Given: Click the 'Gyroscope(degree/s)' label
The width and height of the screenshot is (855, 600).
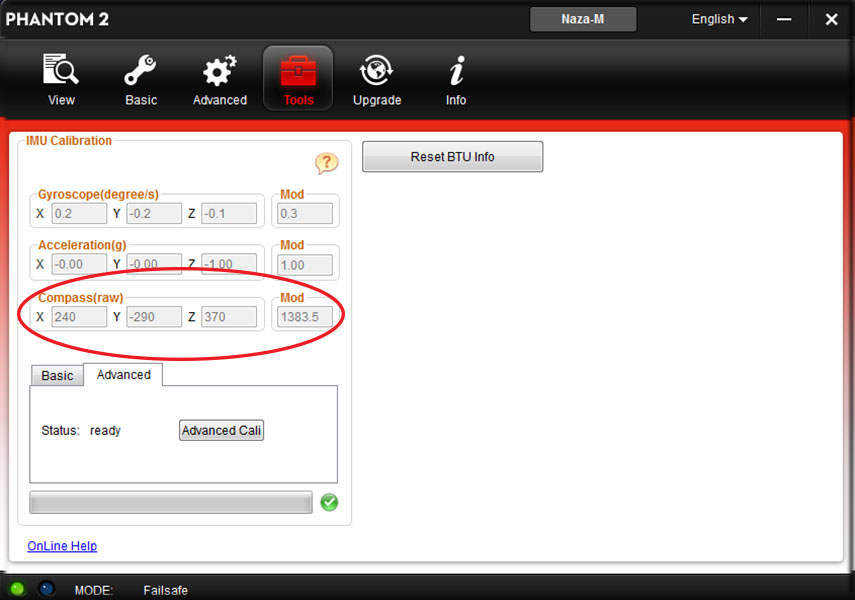Looking at the screenshot, I should point(98,194).
